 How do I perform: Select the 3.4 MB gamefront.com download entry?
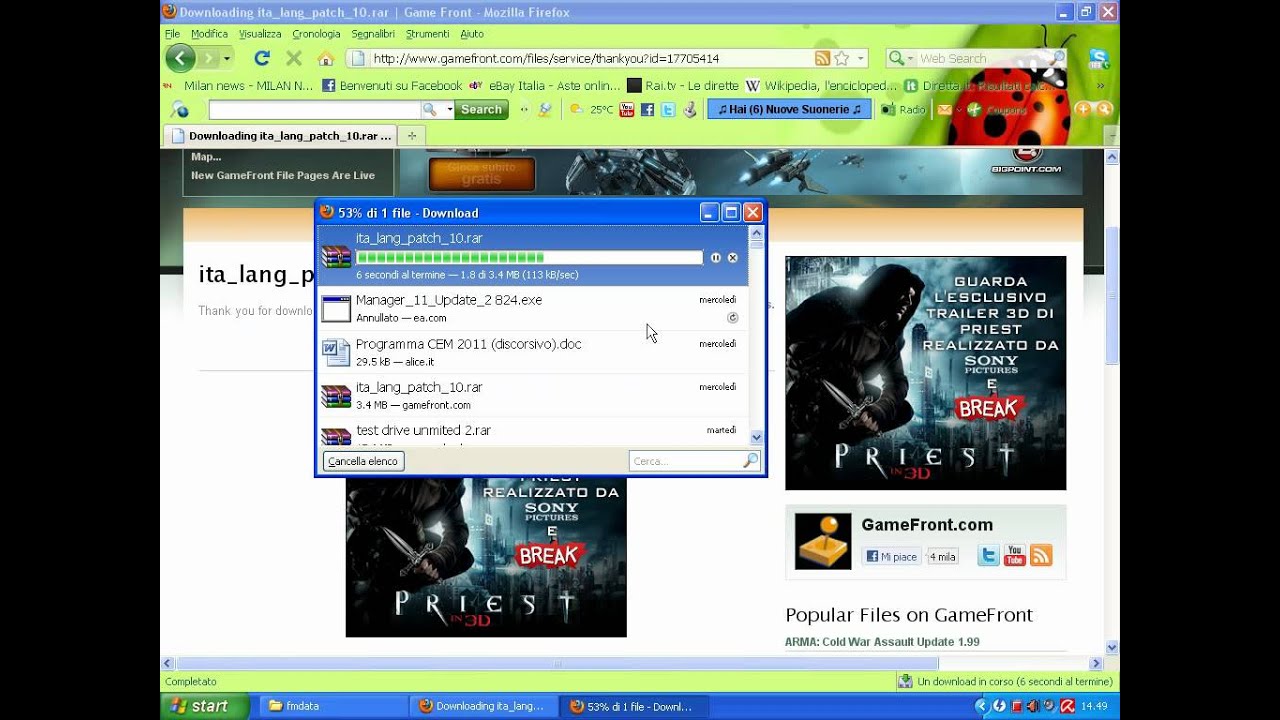point(533,396)
